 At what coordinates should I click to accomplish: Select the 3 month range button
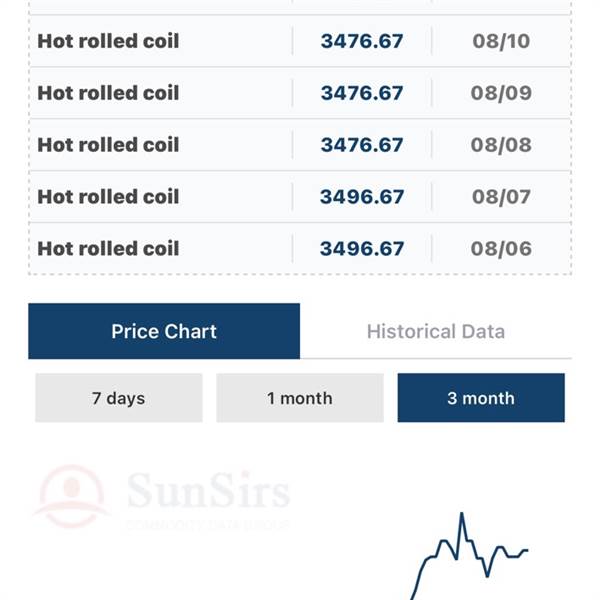tap(481, 398)
